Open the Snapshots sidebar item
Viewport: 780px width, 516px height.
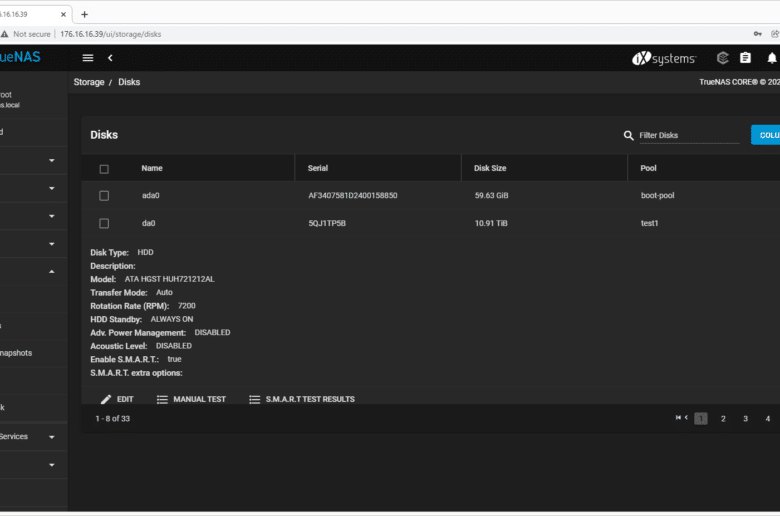point(16,353)
